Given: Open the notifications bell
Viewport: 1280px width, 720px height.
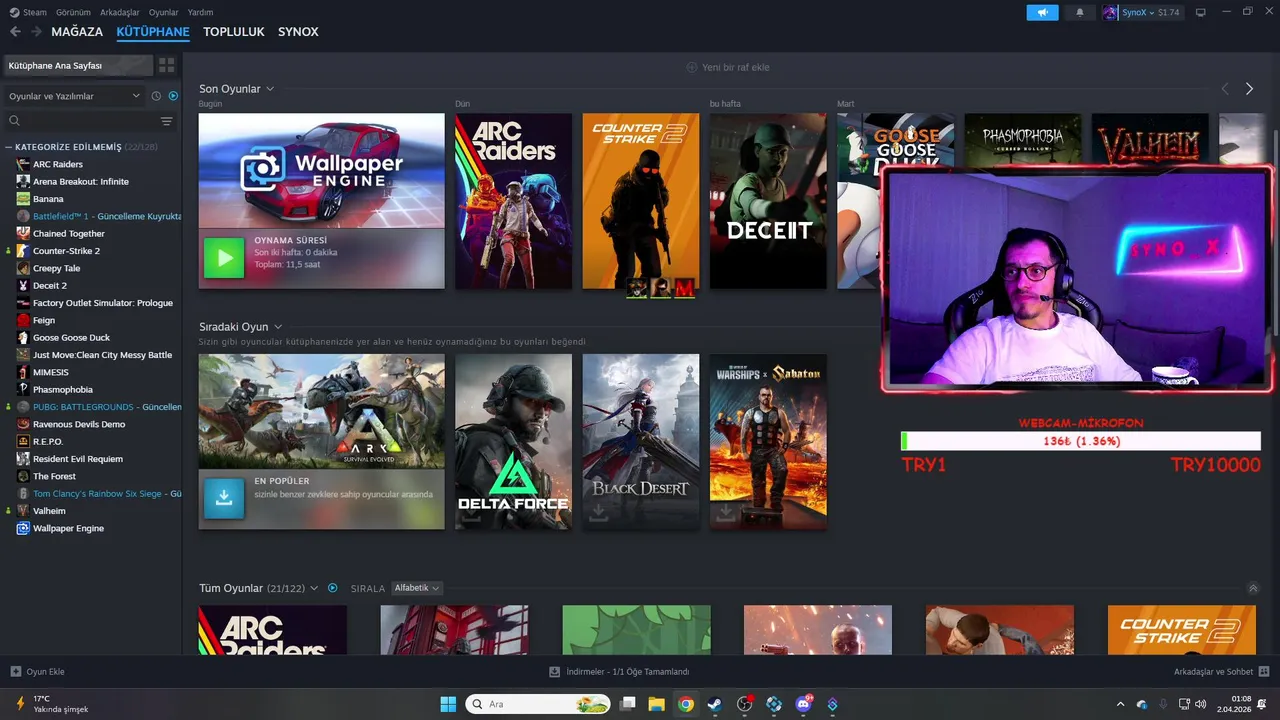Looking at the screenshot, I should pos(1080,12).
